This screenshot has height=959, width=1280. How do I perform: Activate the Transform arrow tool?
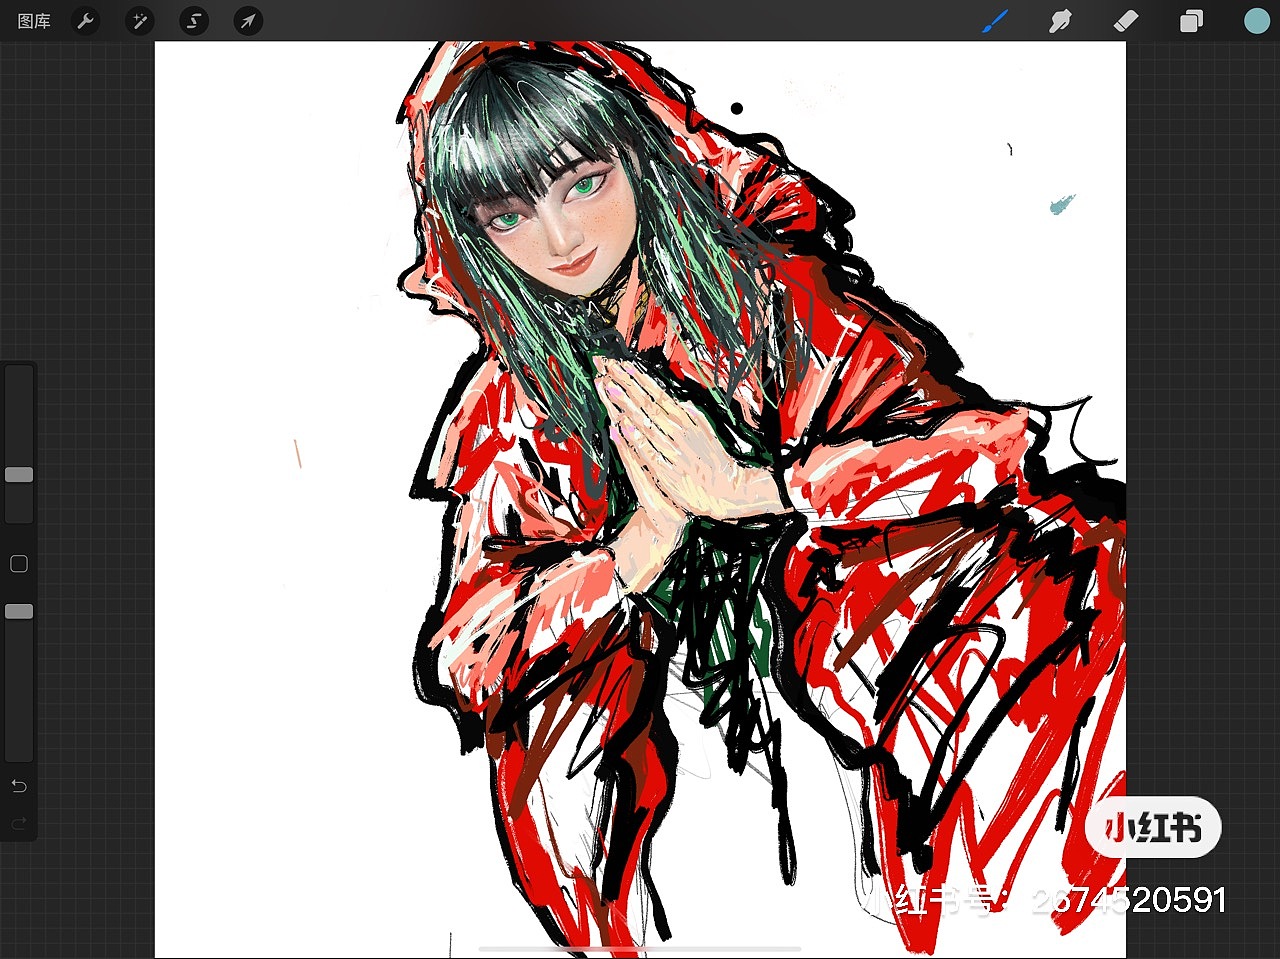248,21
